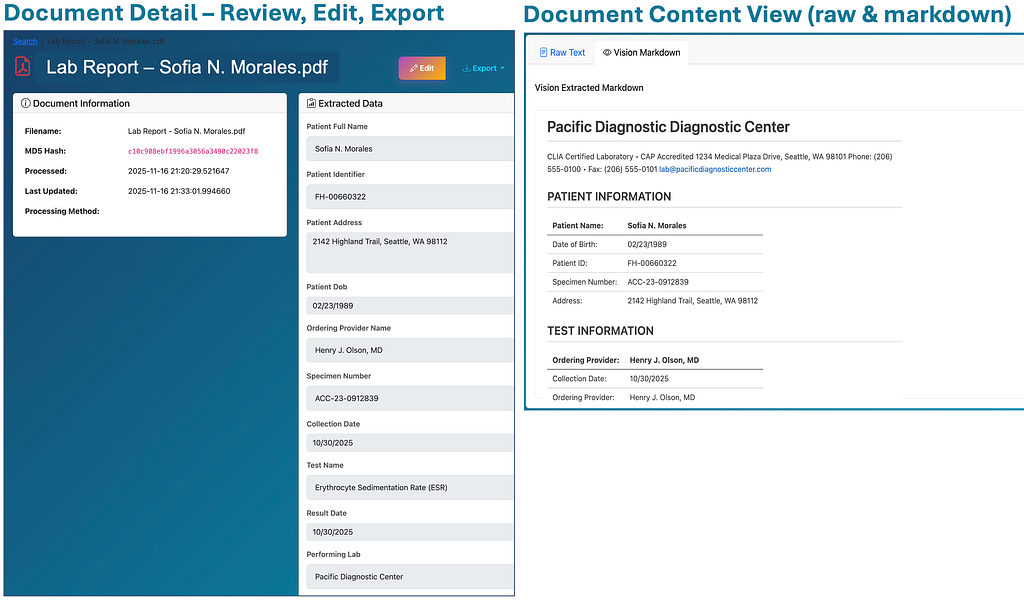
Task: Click the Pacific Diagnostic Diagnostic Center heading
Action: [668, 127]
